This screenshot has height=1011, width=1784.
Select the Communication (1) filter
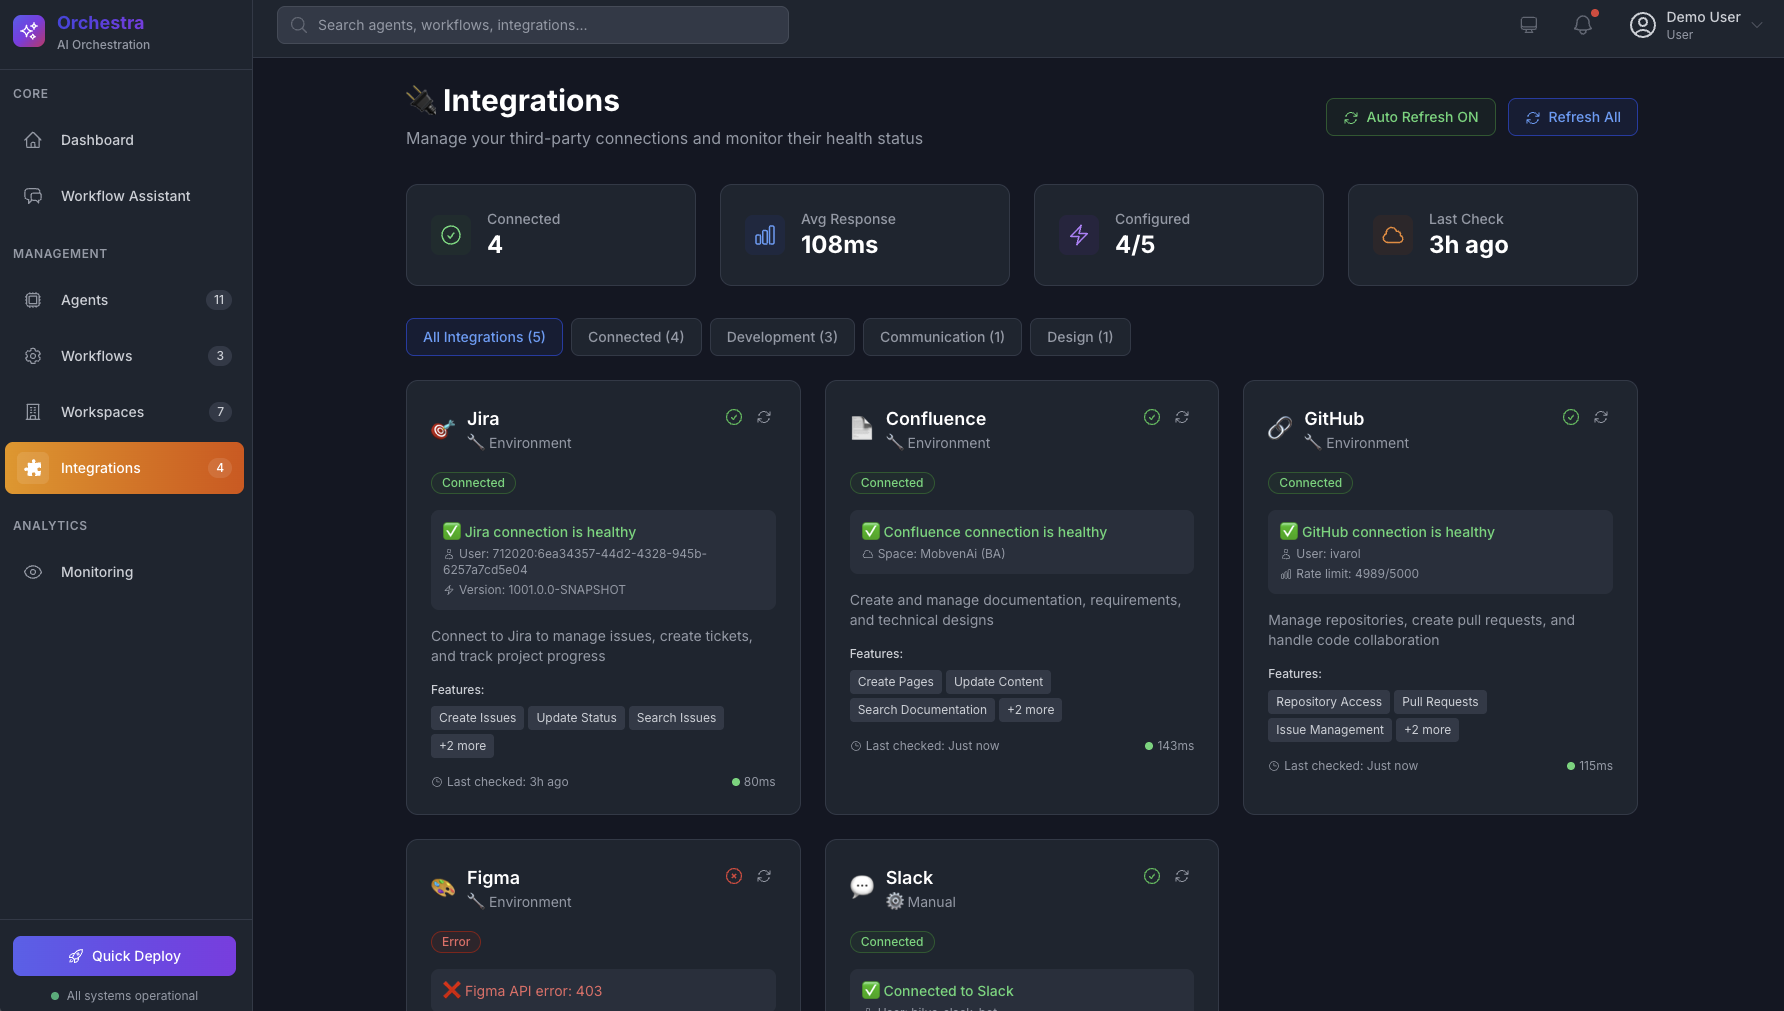pos(941,337)
